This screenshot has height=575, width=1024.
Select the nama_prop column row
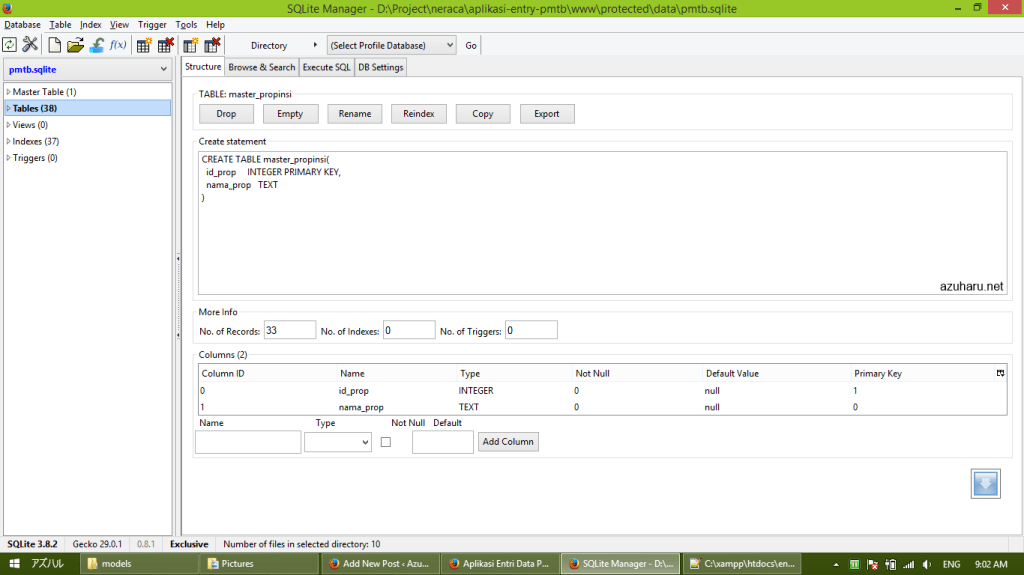(602, 407)
